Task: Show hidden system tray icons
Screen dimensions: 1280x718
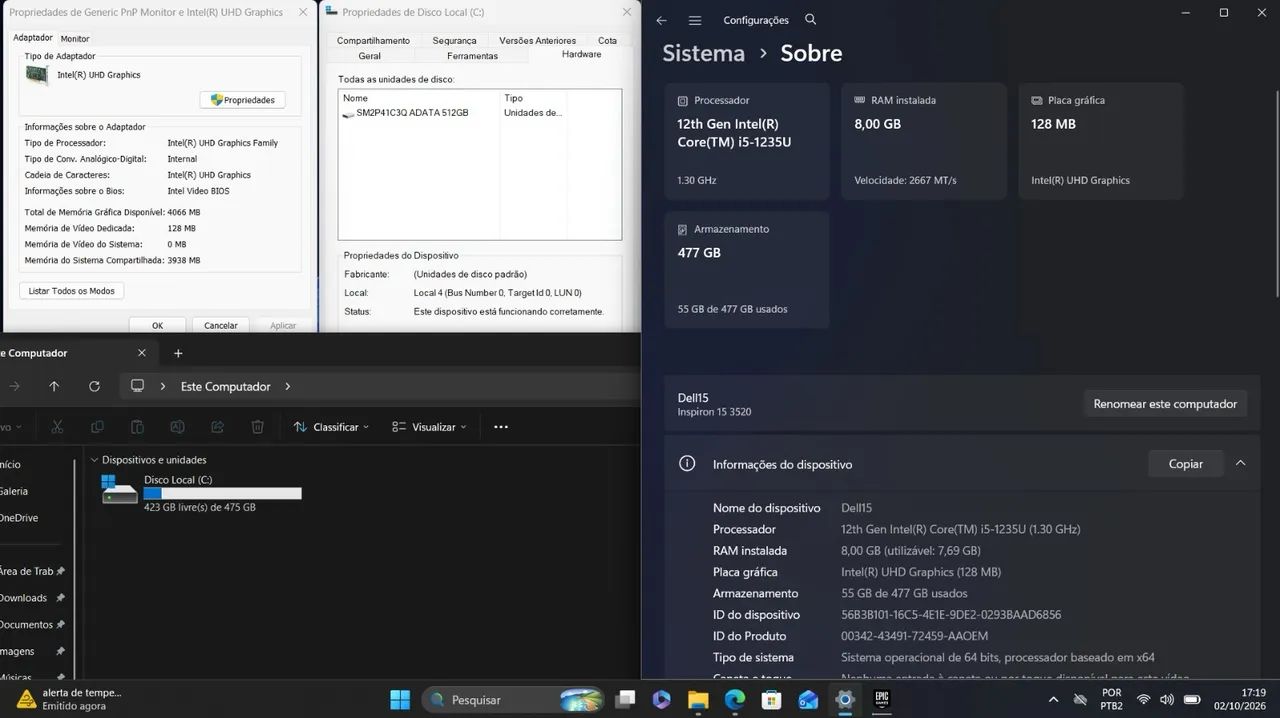Action: coord(1053,699)
